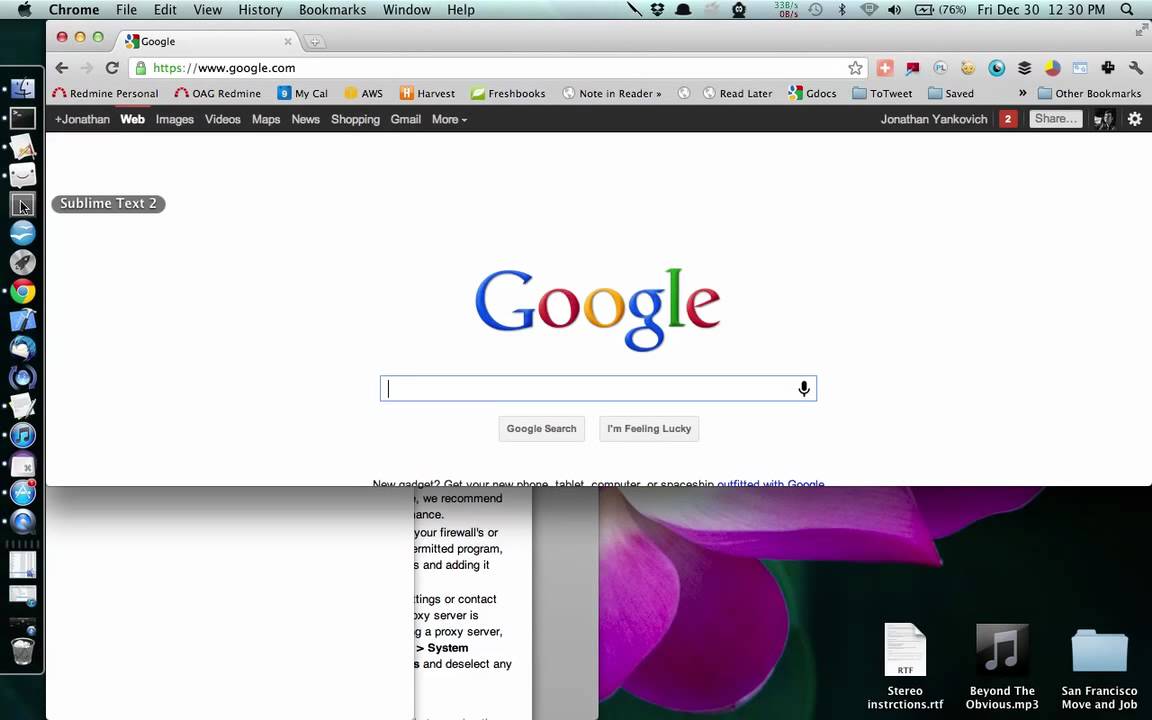The height and width of the screenshot is (720, 1152).
Task: Open Google Chrome icon in the Dock
Action: coord(23,292)
